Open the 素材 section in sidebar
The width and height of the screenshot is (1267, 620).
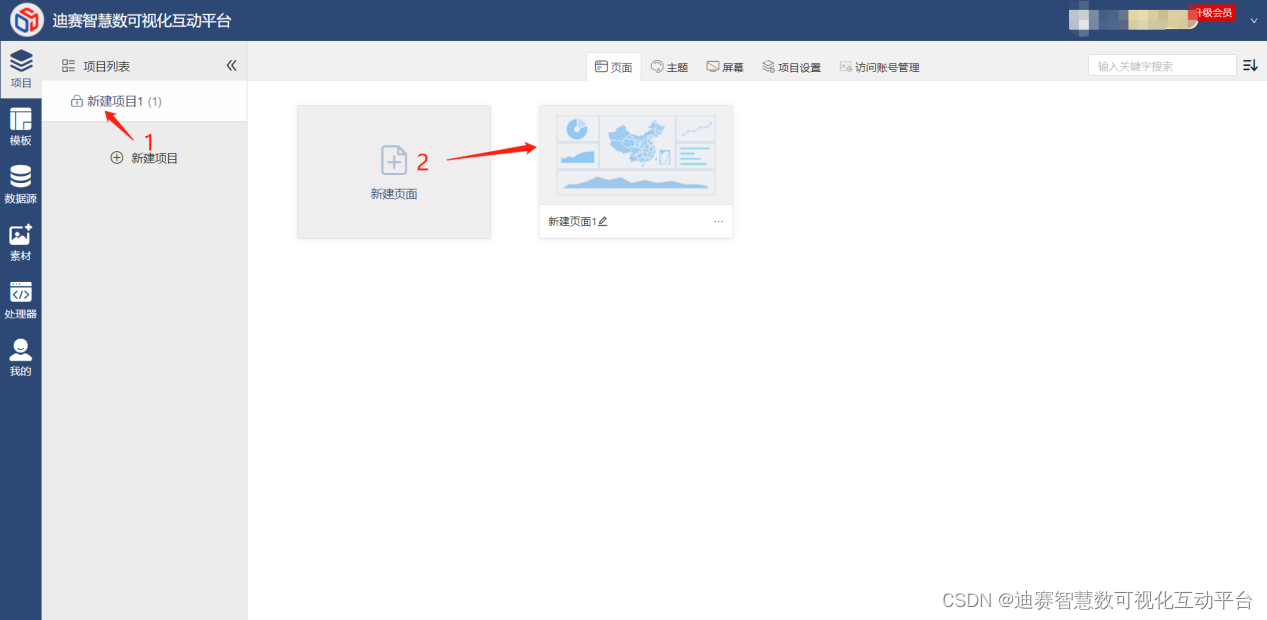pos(21,243)
